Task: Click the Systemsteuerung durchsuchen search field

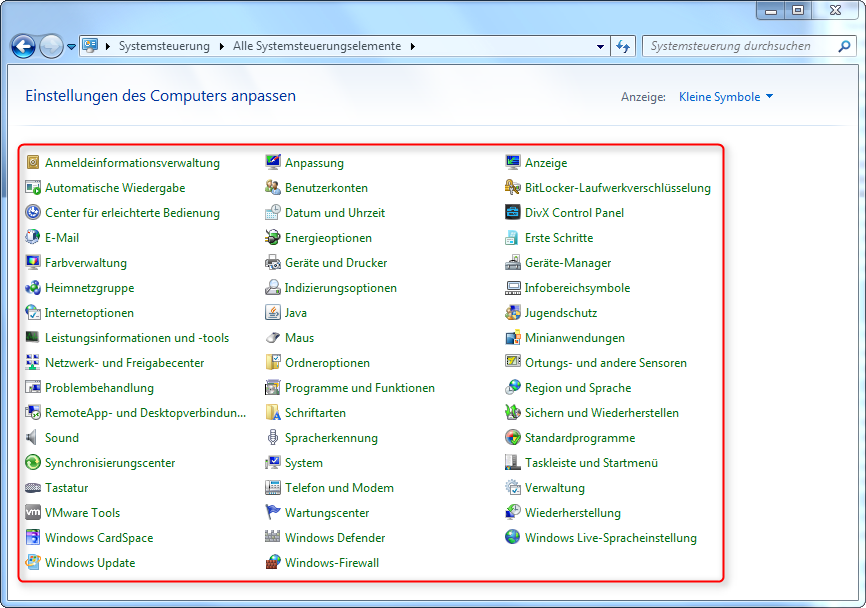Action: tap(740, 46)
